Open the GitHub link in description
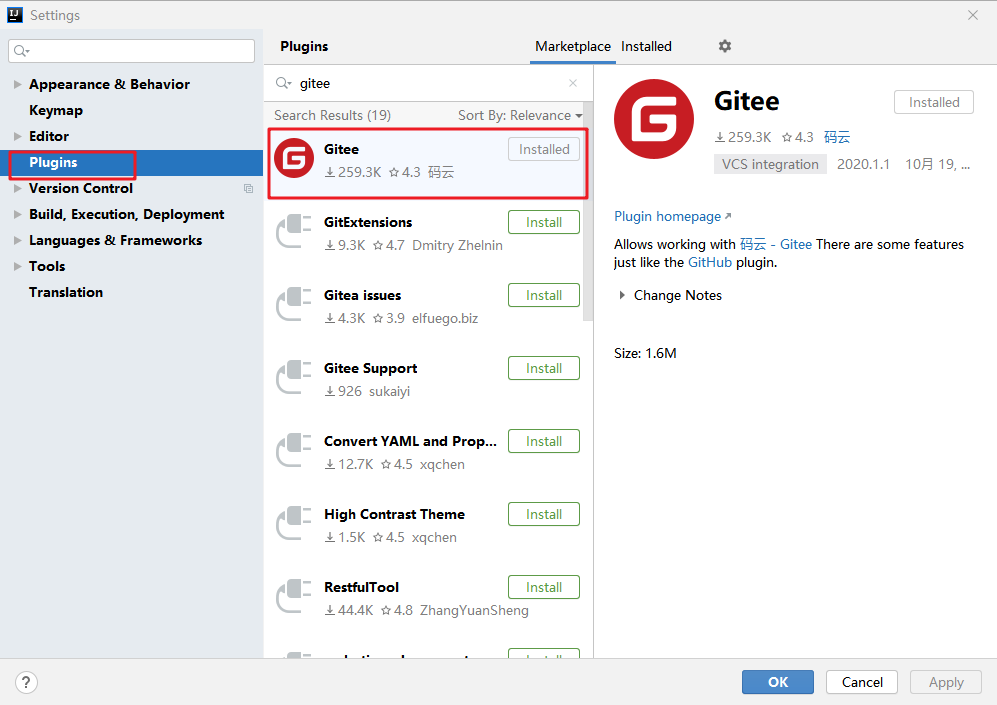Image resolution: width=997 pixels, height=705 pixels. [x=710, y=263]
